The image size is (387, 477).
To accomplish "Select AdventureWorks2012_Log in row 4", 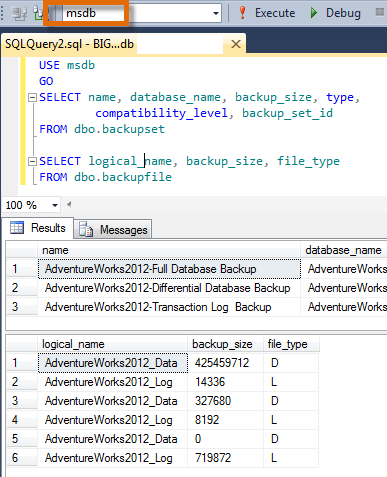I will click(x=113, y=420).
